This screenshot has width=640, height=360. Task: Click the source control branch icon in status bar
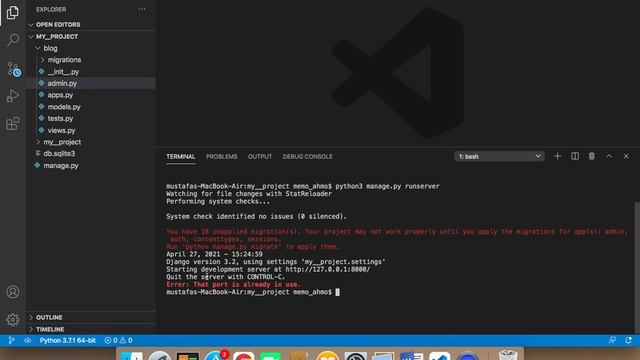(x=11, y=340)
